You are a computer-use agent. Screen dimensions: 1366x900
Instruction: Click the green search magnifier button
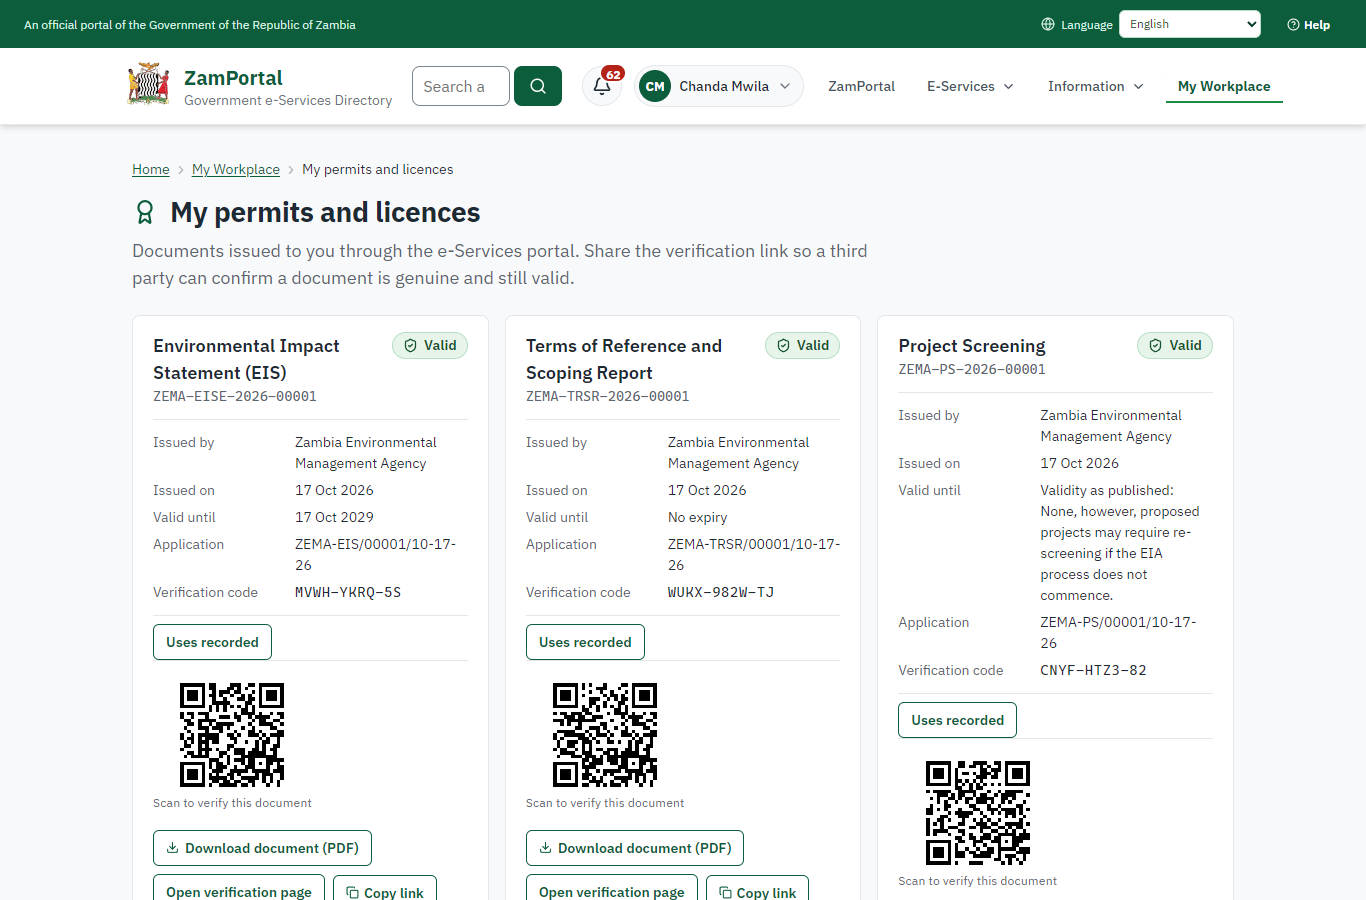[538, 86]
